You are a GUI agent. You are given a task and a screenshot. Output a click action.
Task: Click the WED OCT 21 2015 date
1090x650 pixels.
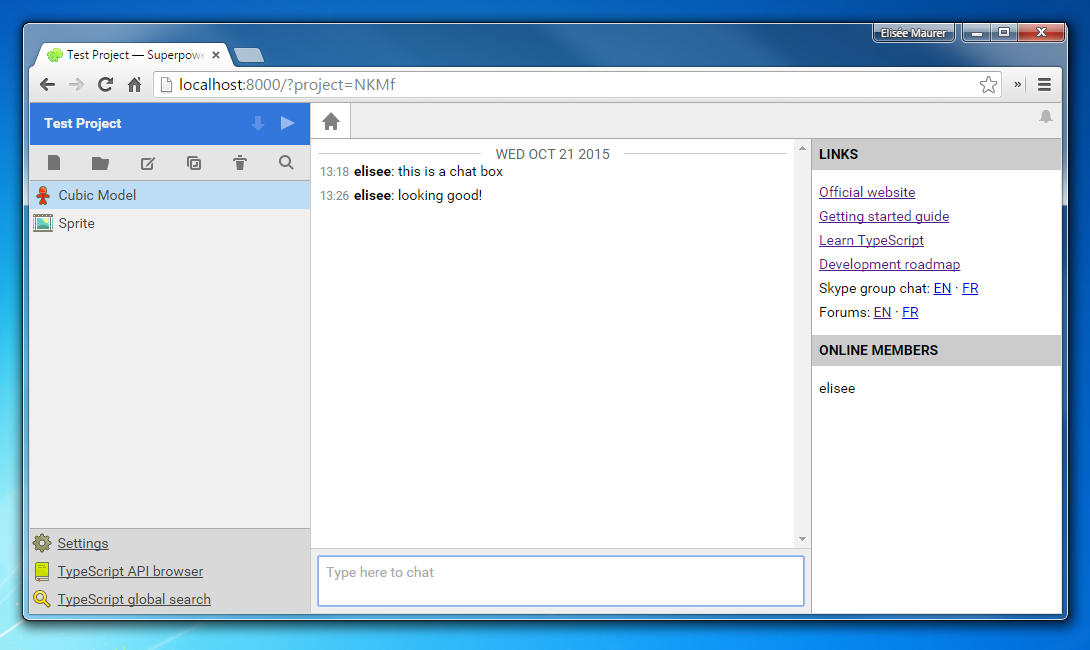point(553,154)
